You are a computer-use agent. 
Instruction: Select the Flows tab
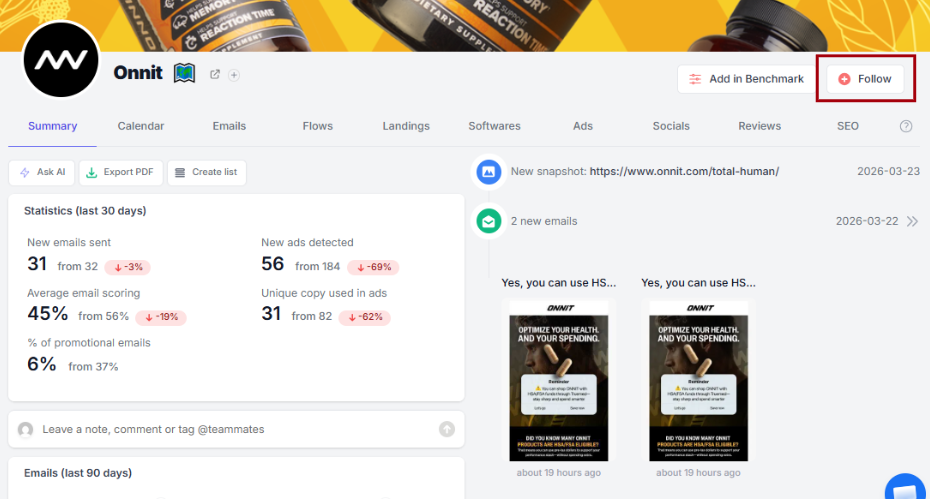(x=317, y=126)
